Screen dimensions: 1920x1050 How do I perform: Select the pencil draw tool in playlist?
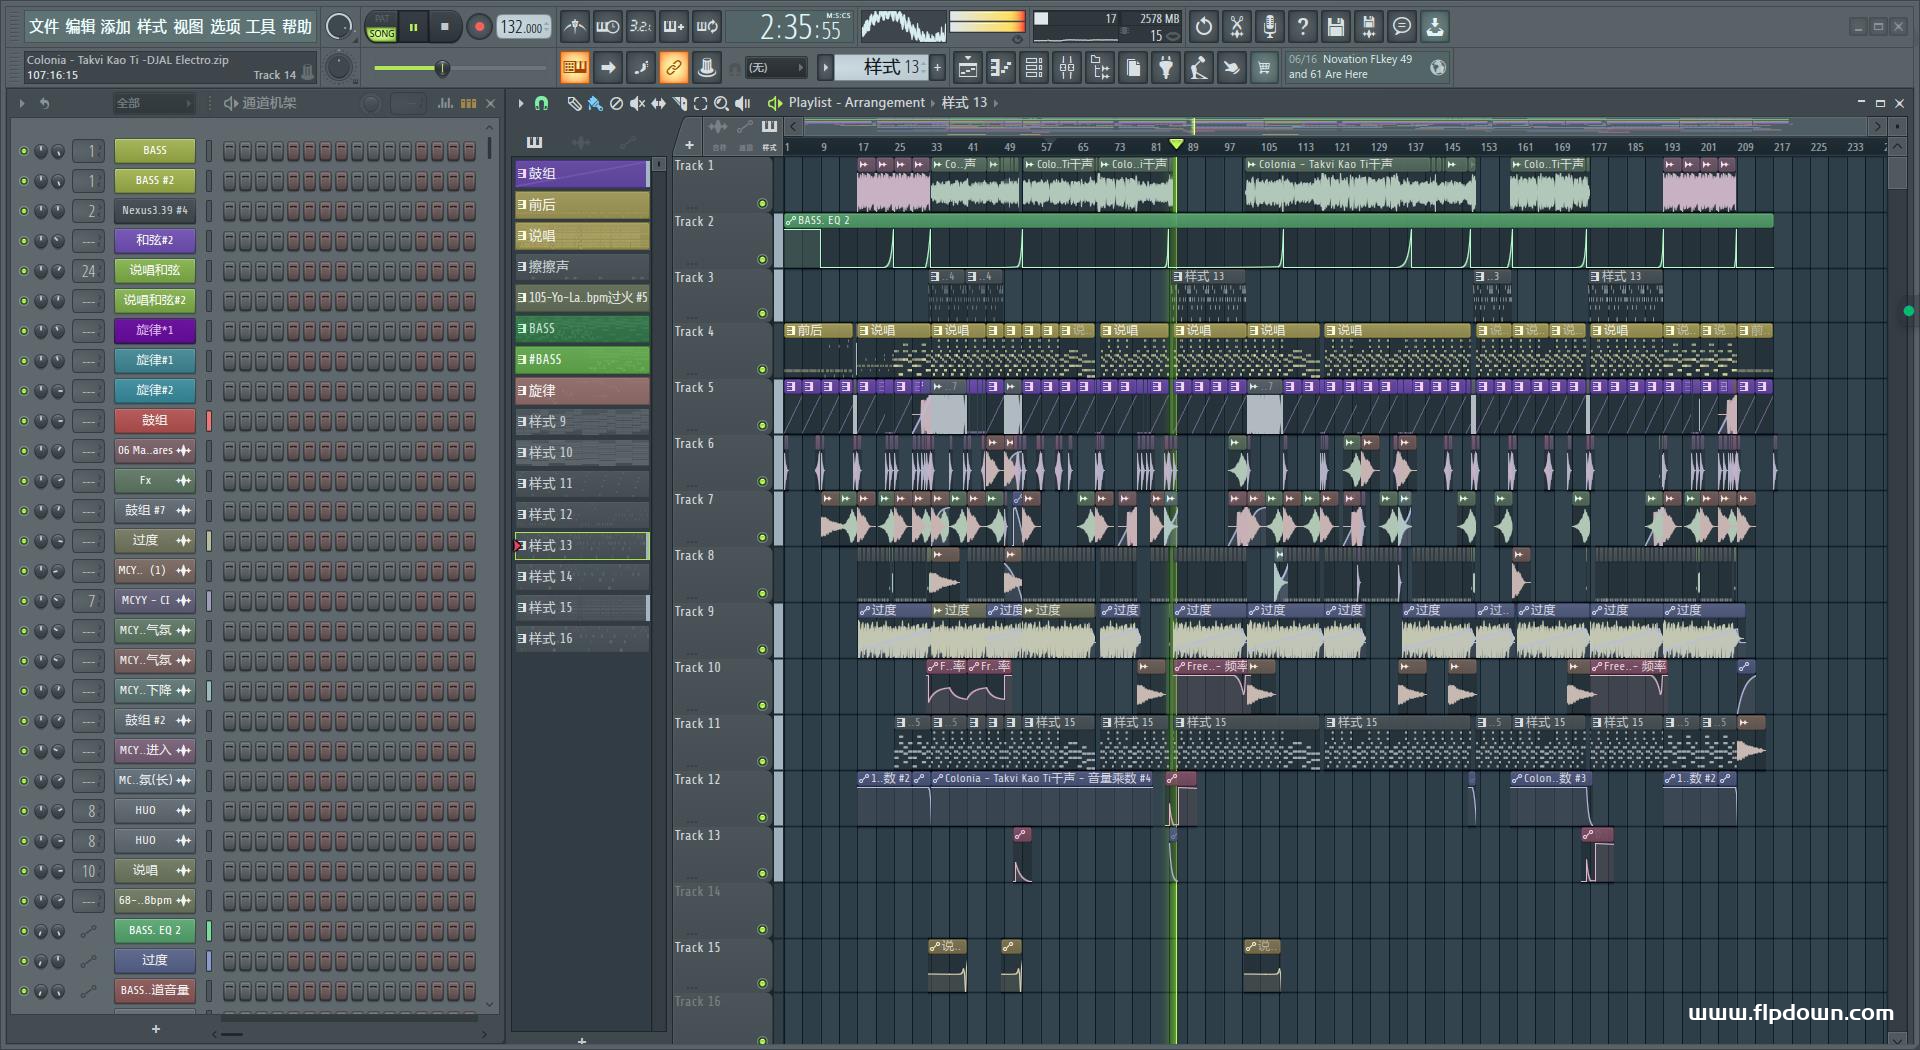[x=574, y=103]
